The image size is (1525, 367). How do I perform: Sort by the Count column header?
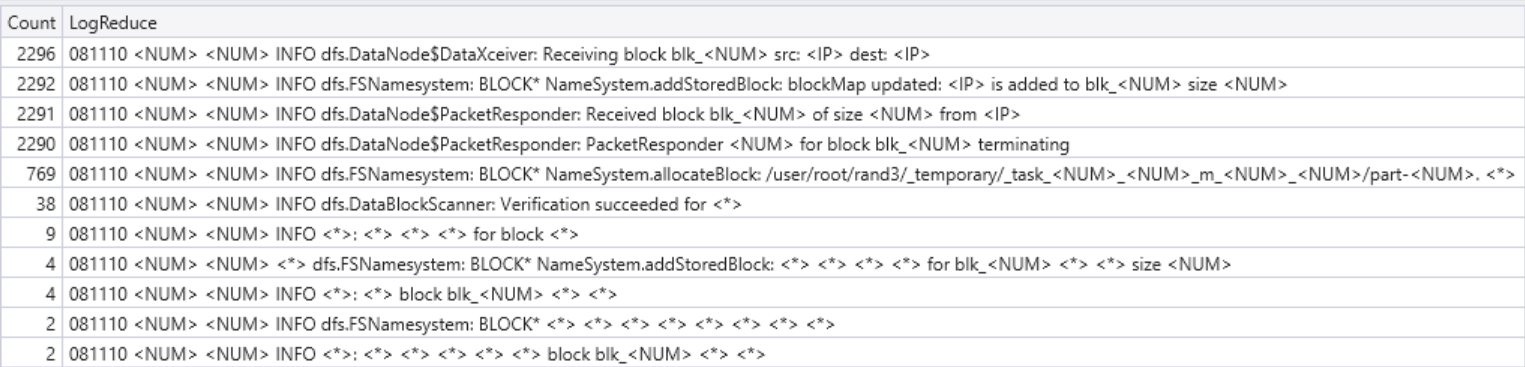tap(32, 22)
